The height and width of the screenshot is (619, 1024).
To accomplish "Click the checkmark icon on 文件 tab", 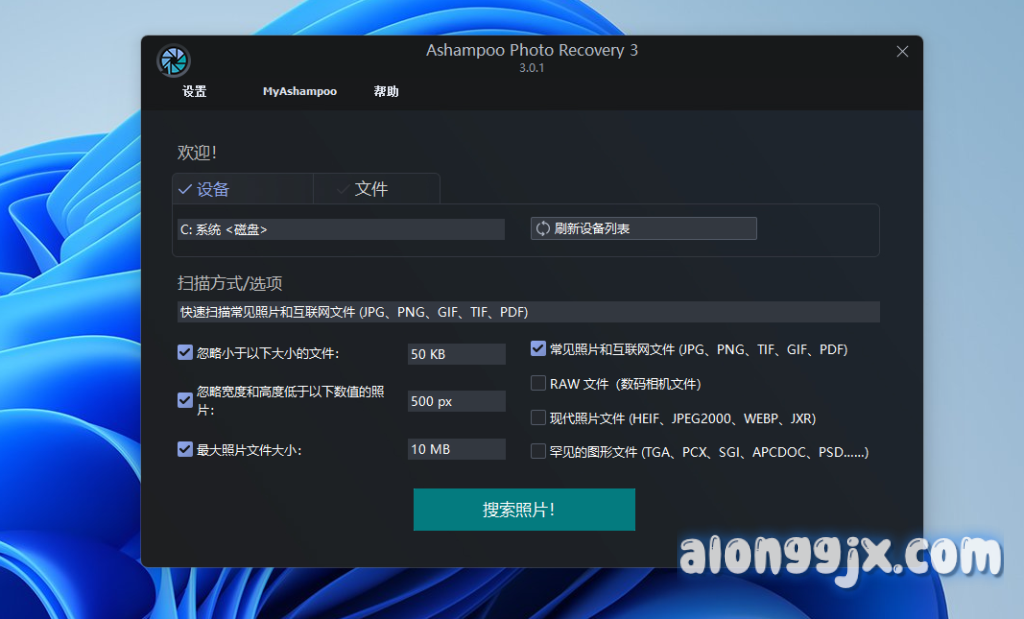I will [x=343, y=189].
